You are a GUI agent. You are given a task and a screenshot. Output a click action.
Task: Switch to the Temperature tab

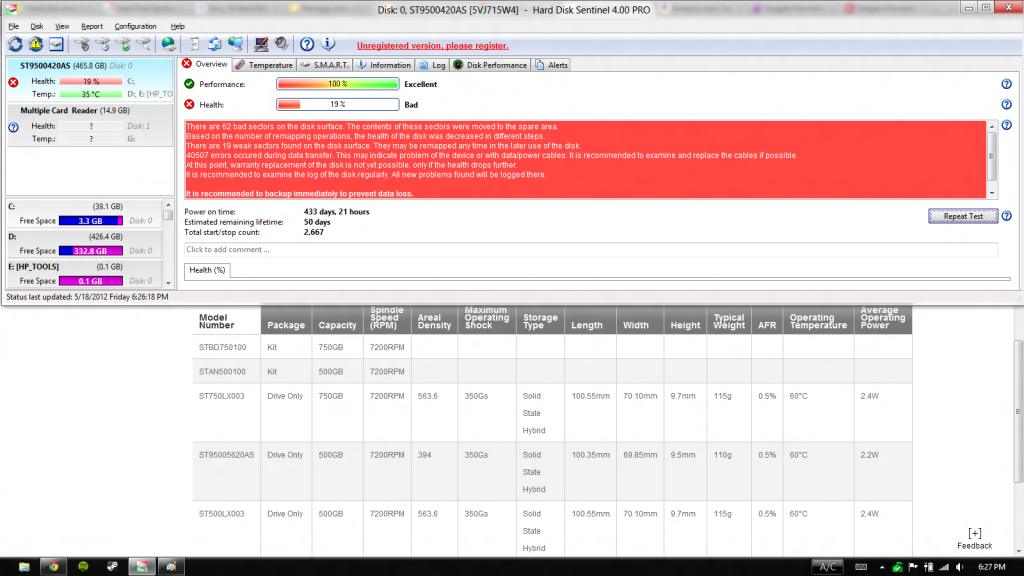[264, 65]
